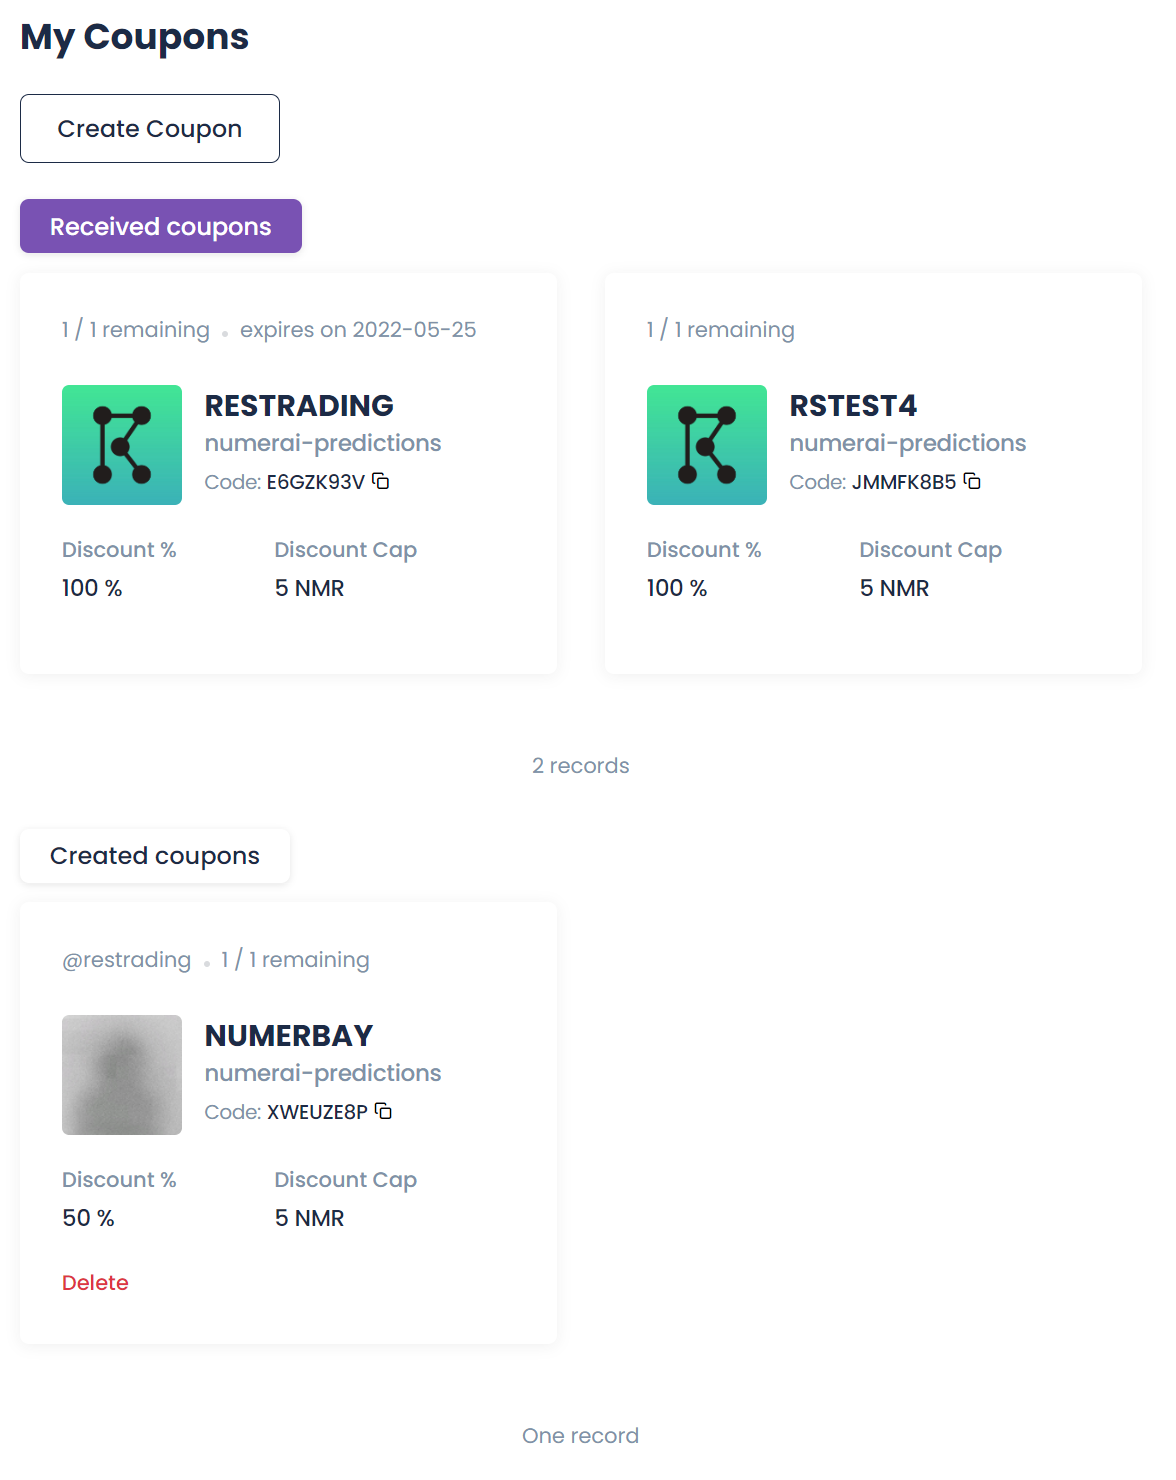This screenshot has width=1176, height=1480.
Task: Open the NUMERBAY product avatar image
Action: pyautogui.click(x=122, y=1075)
